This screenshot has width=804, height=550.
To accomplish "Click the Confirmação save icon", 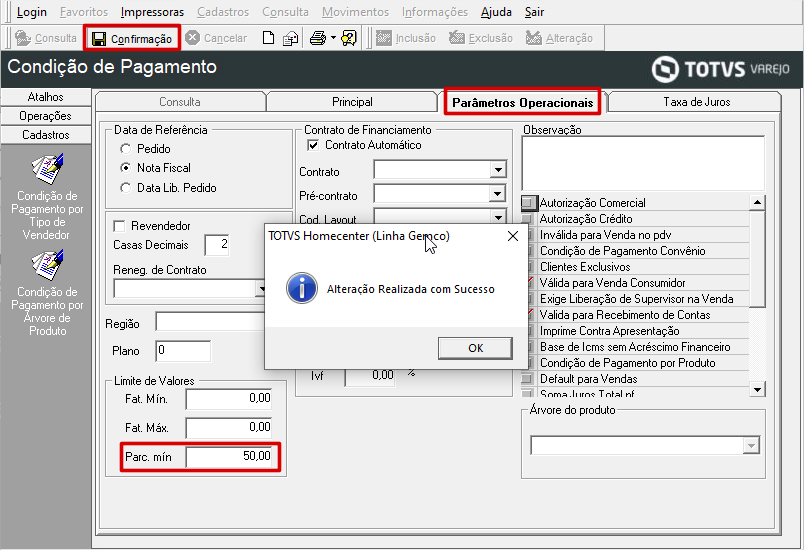I will coord(98,39).
